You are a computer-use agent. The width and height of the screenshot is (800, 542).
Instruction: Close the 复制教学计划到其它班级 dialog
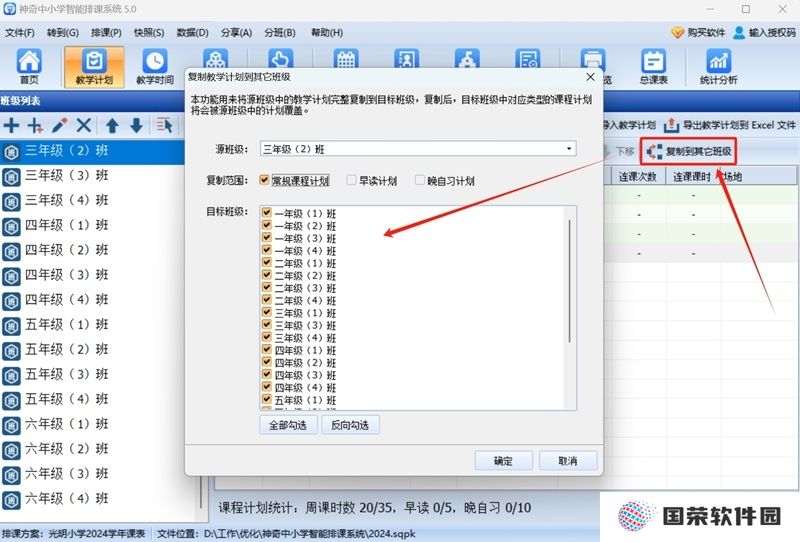point(590,77)
